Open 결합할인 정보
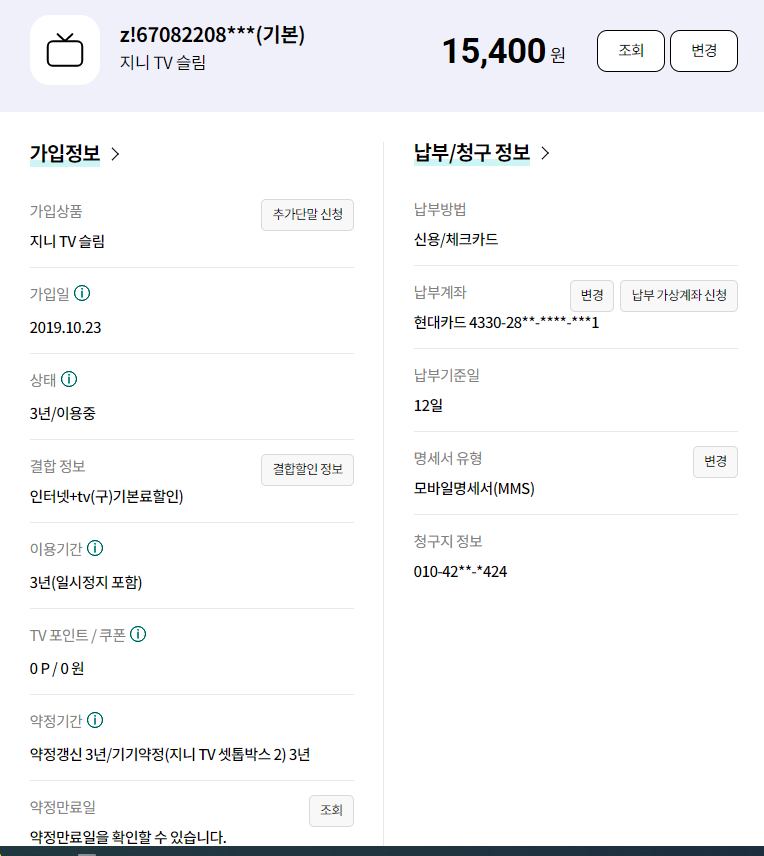This screenshot has width=764, height=856. [x=307, y=470]
